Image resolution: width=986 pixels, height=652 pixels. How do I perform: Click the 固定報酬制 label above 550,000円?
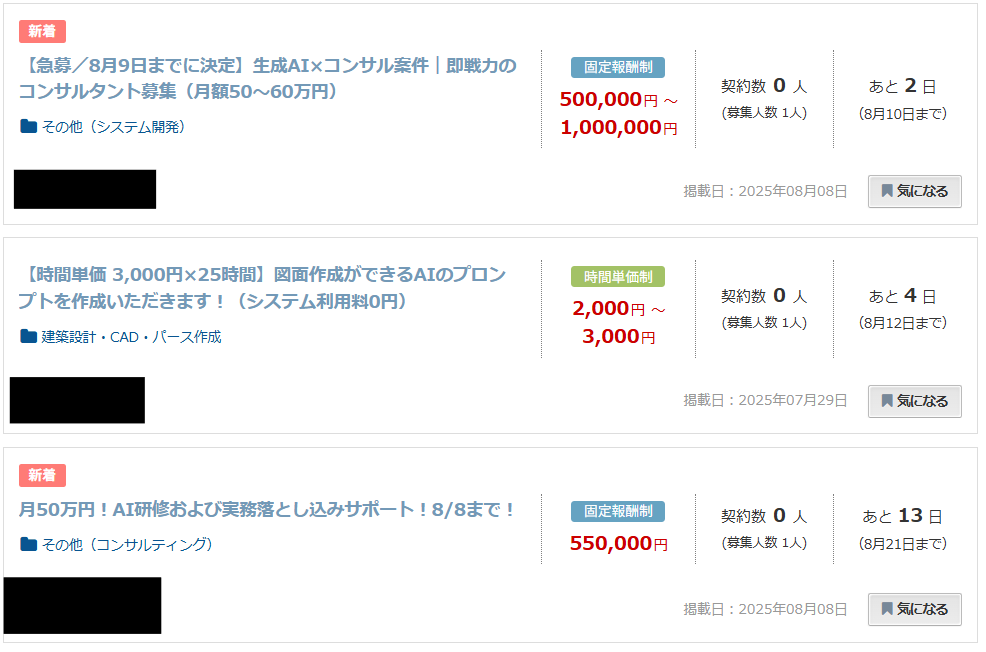(x=618, y=511)
